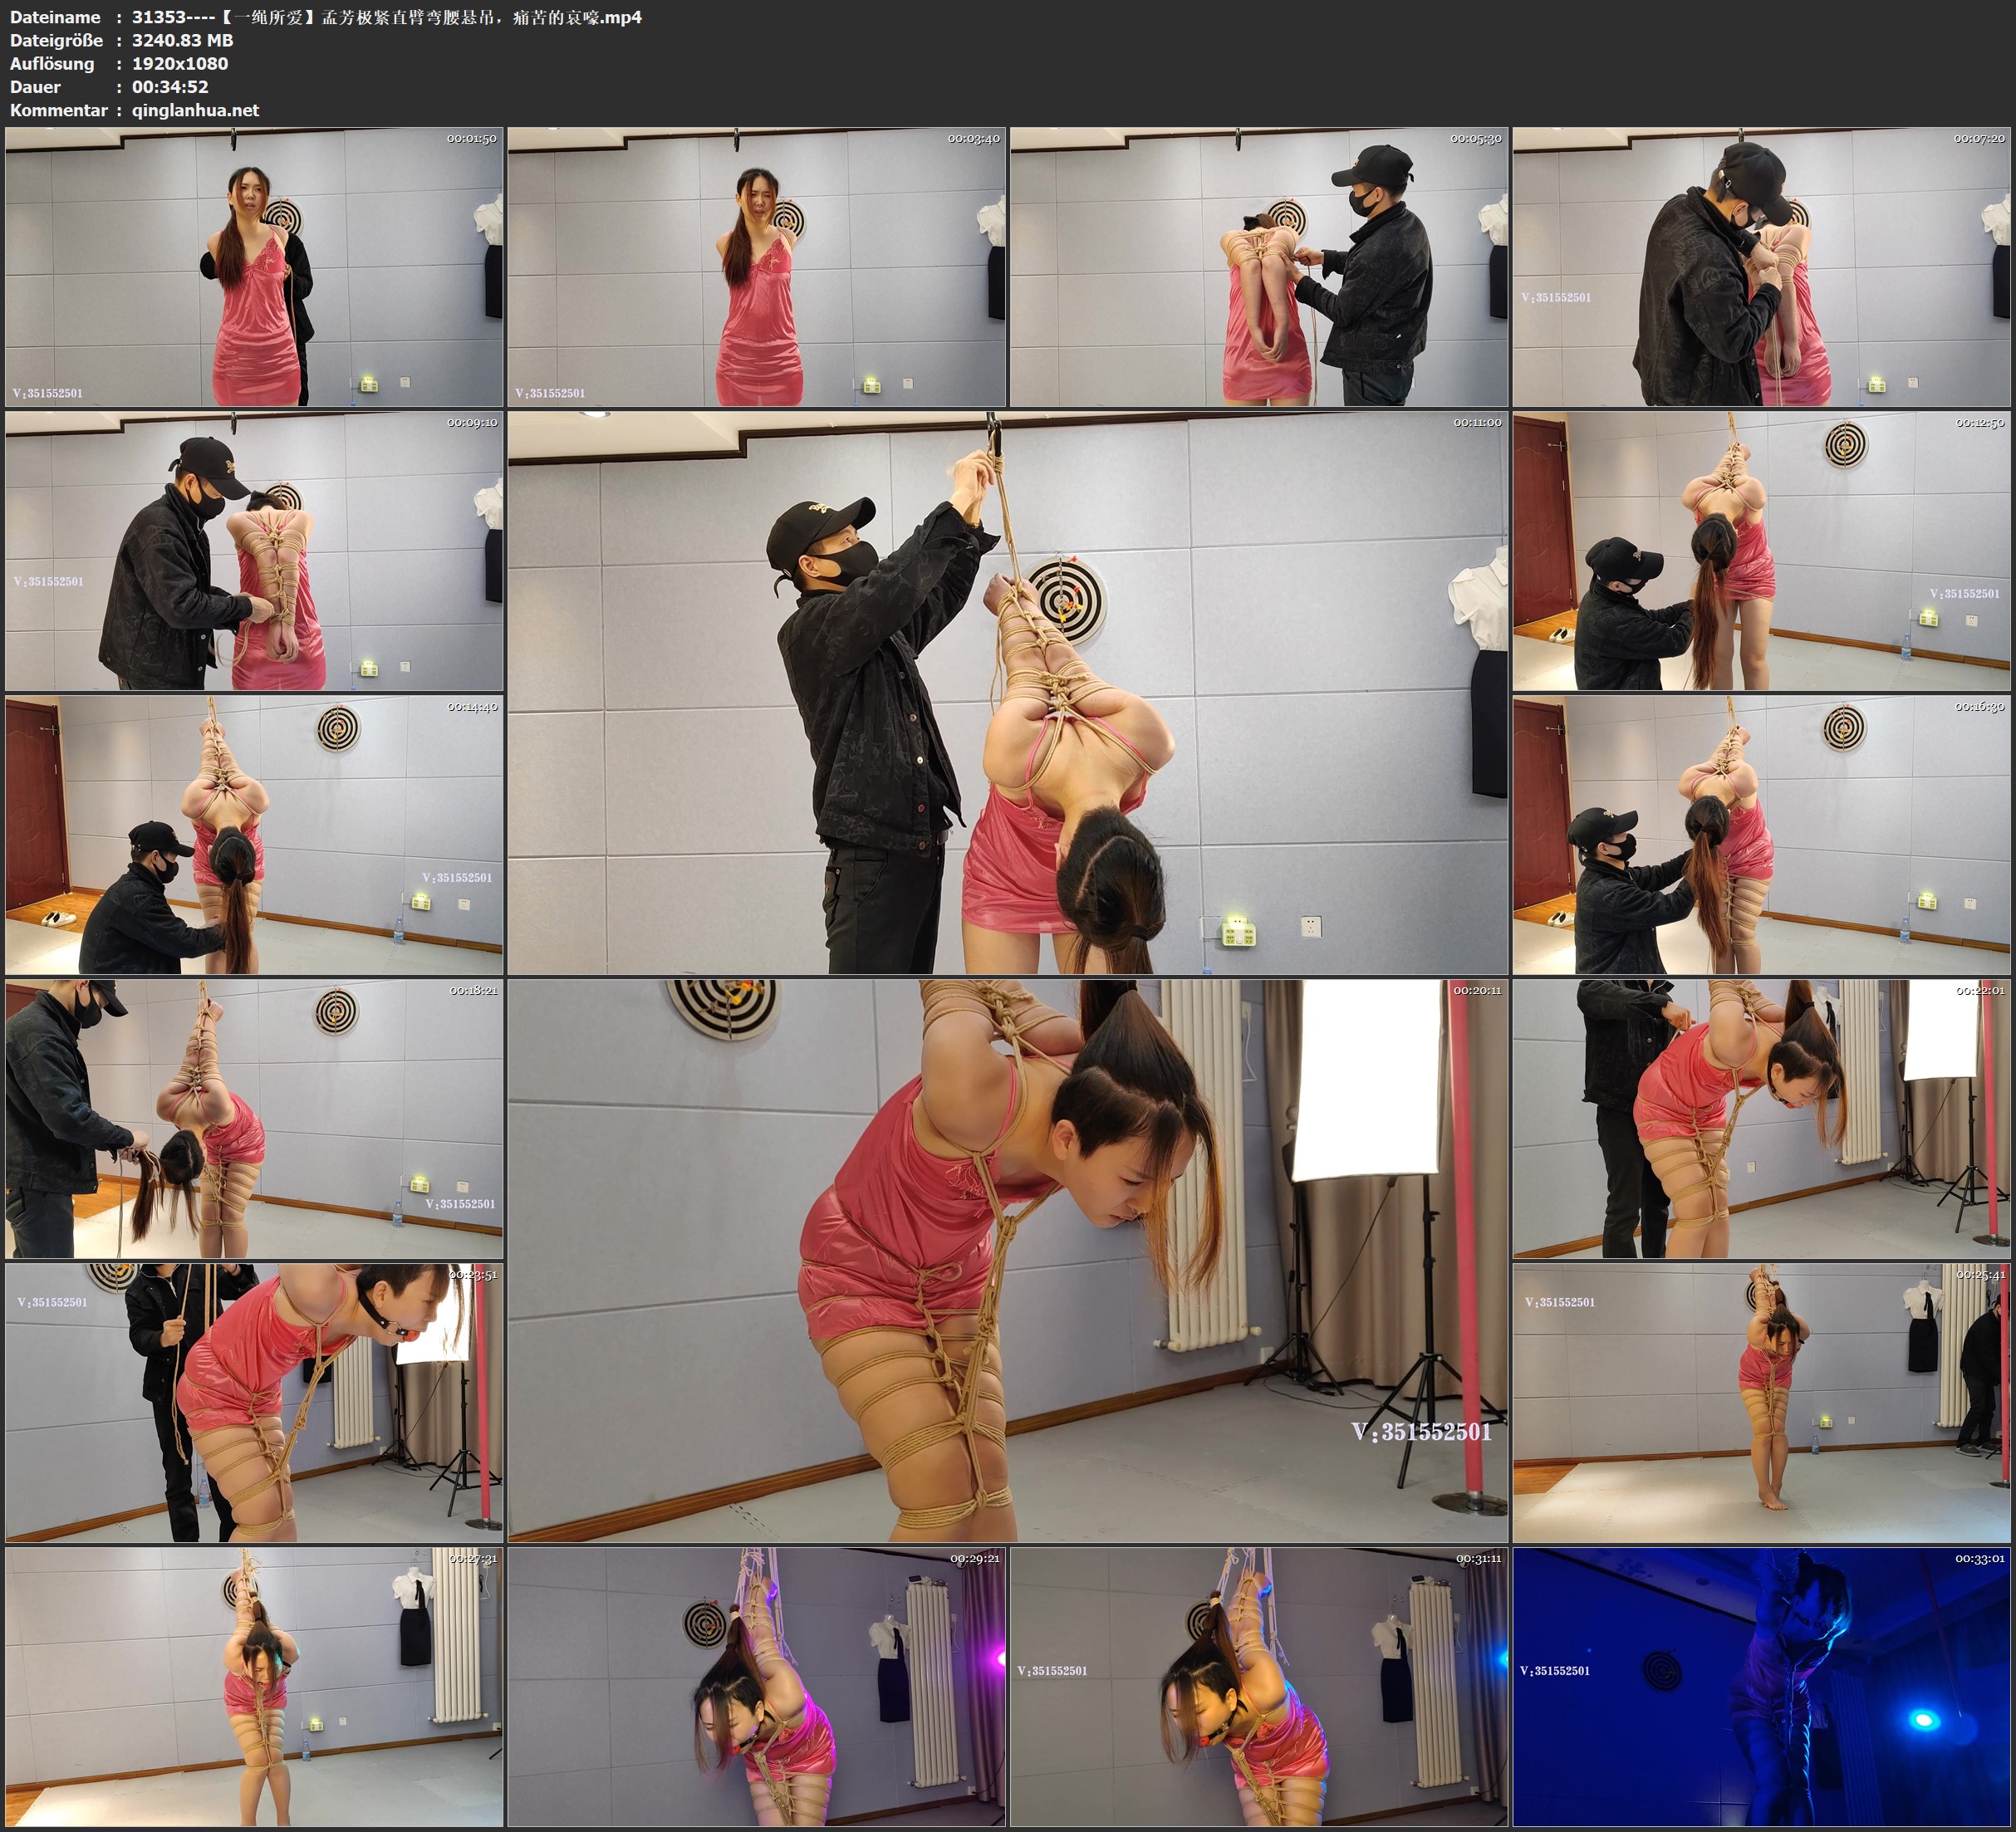
Task: Click the large frame at 00:20:11
Action: point(1007,1260)
